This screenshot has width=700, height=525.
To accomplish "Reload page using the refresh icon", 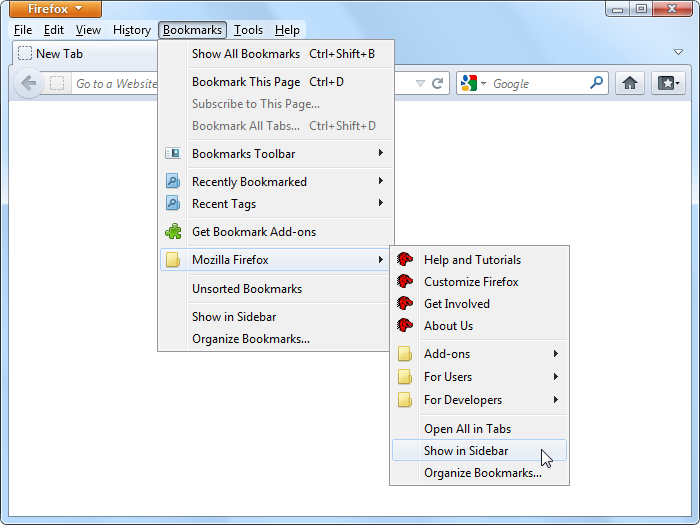I will 437,84.
